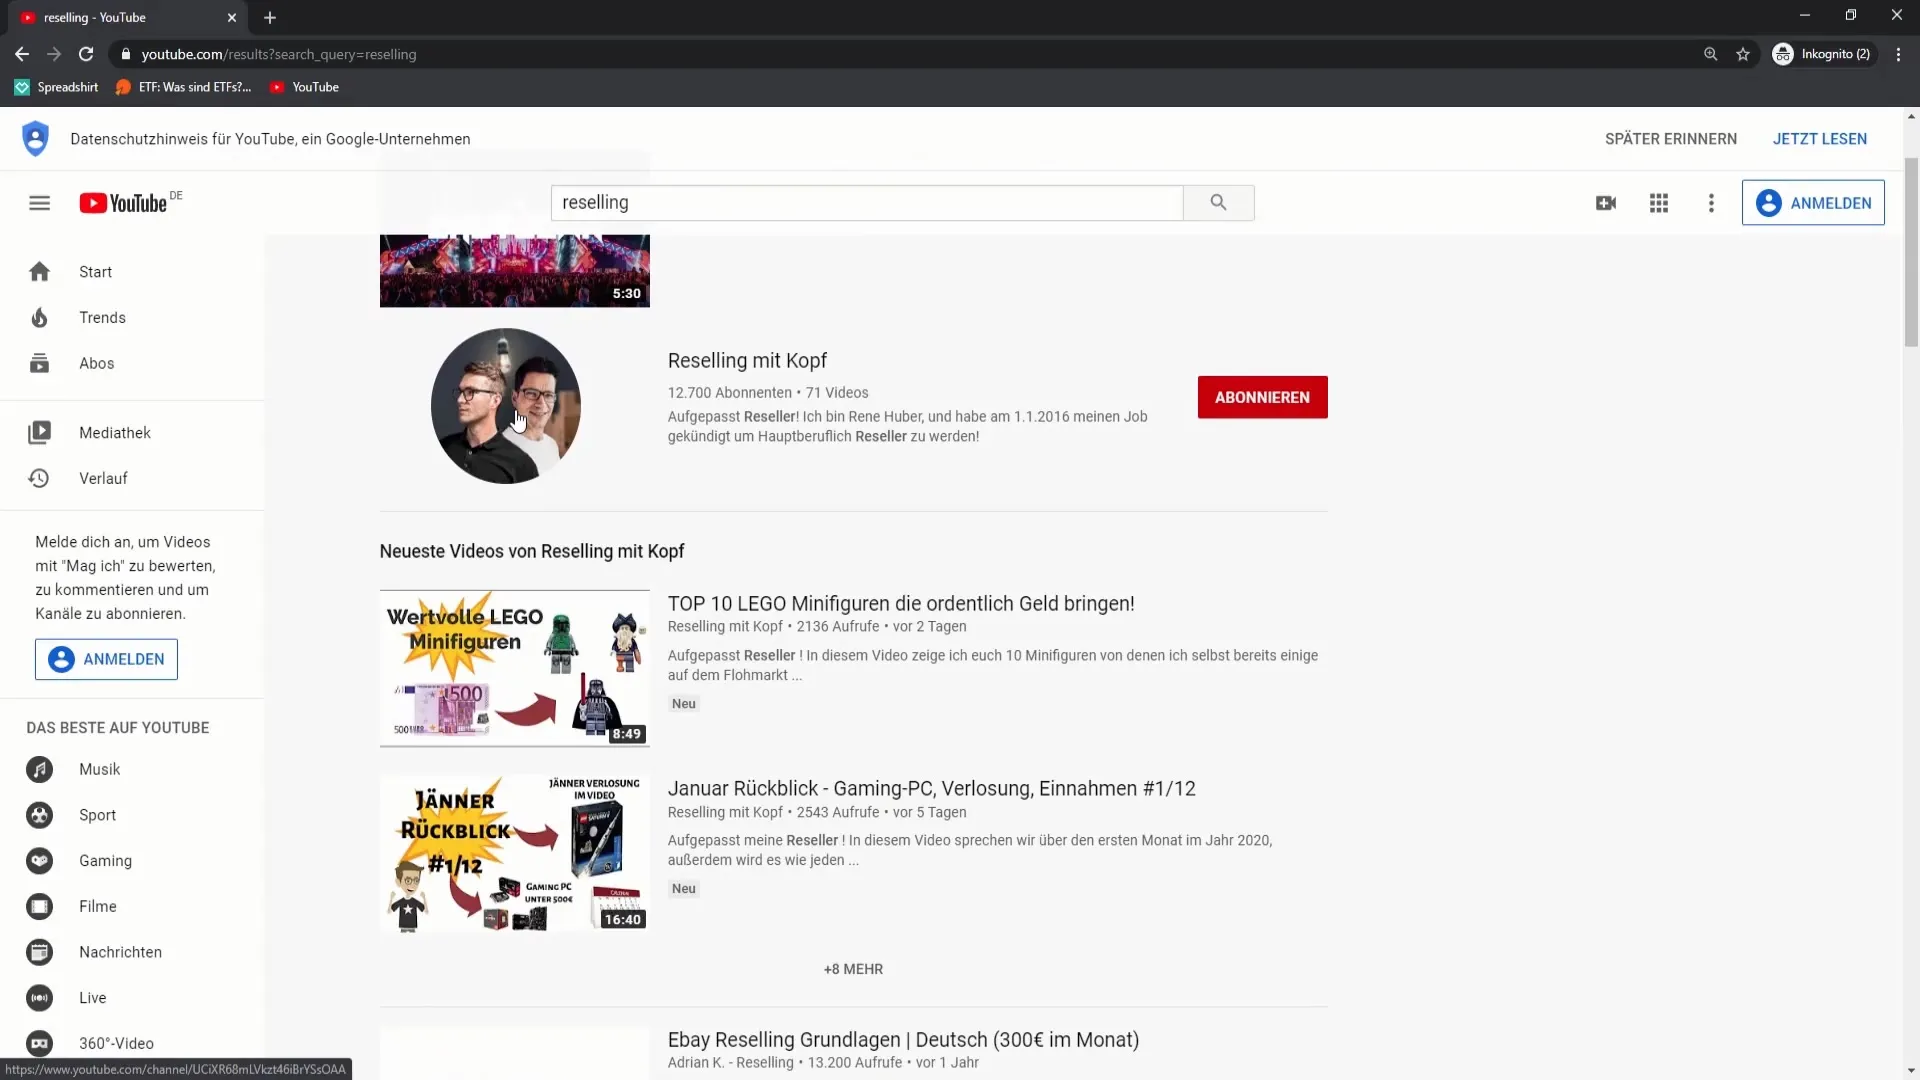Reload the page

coord(86,54)
